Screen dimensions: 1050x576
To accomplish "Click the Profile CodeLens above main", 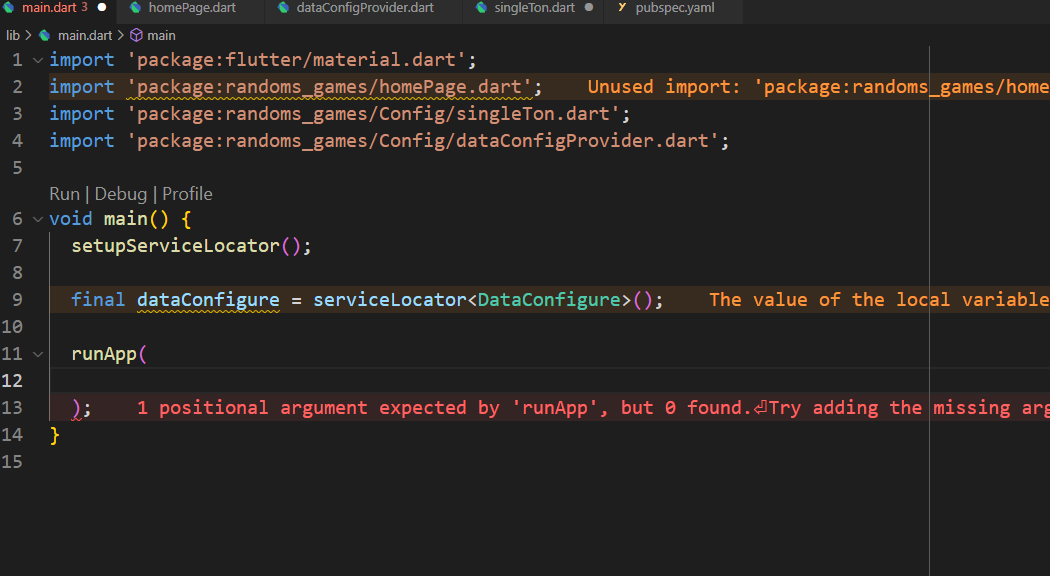I will coord(188,194).
